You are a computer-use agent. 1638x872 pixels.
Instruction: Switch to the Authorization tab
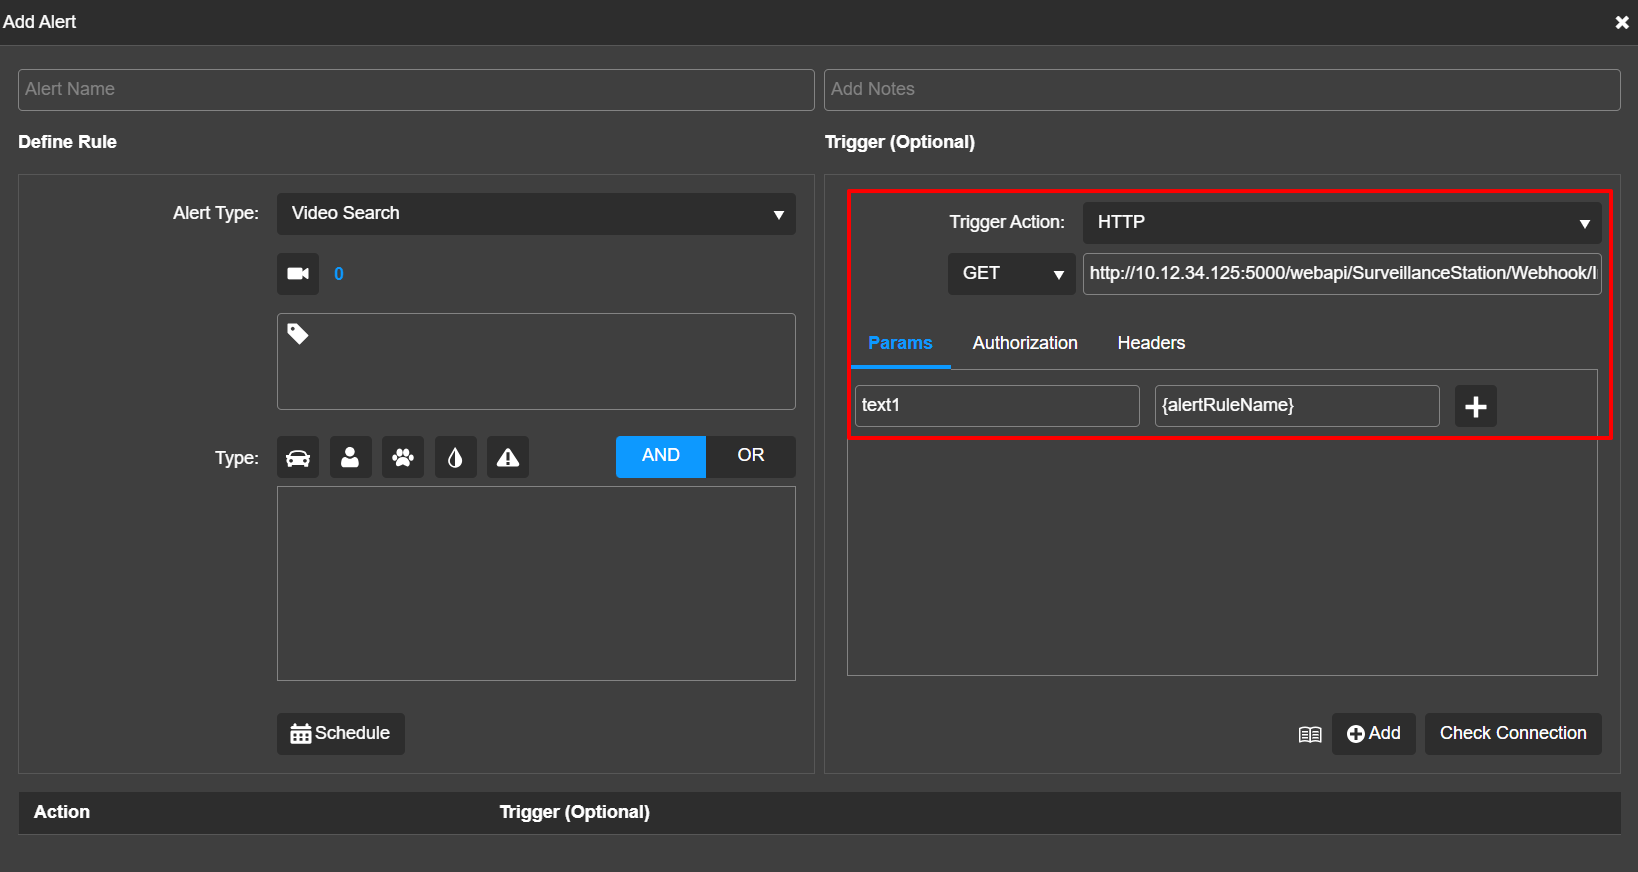coord(1025,343)
